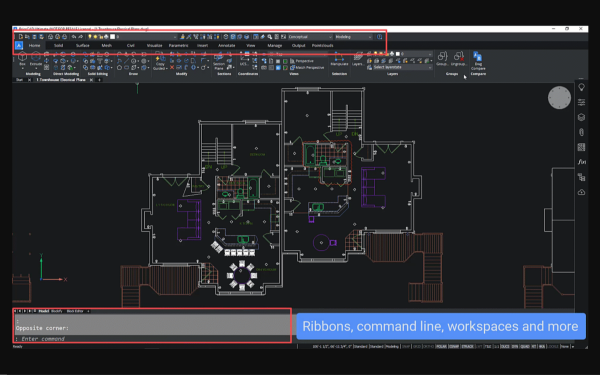The height and width of the screenshot is (375, 600).
Task: Switch to the Annotate ribbon tab
Action: (x=227, y=46)
